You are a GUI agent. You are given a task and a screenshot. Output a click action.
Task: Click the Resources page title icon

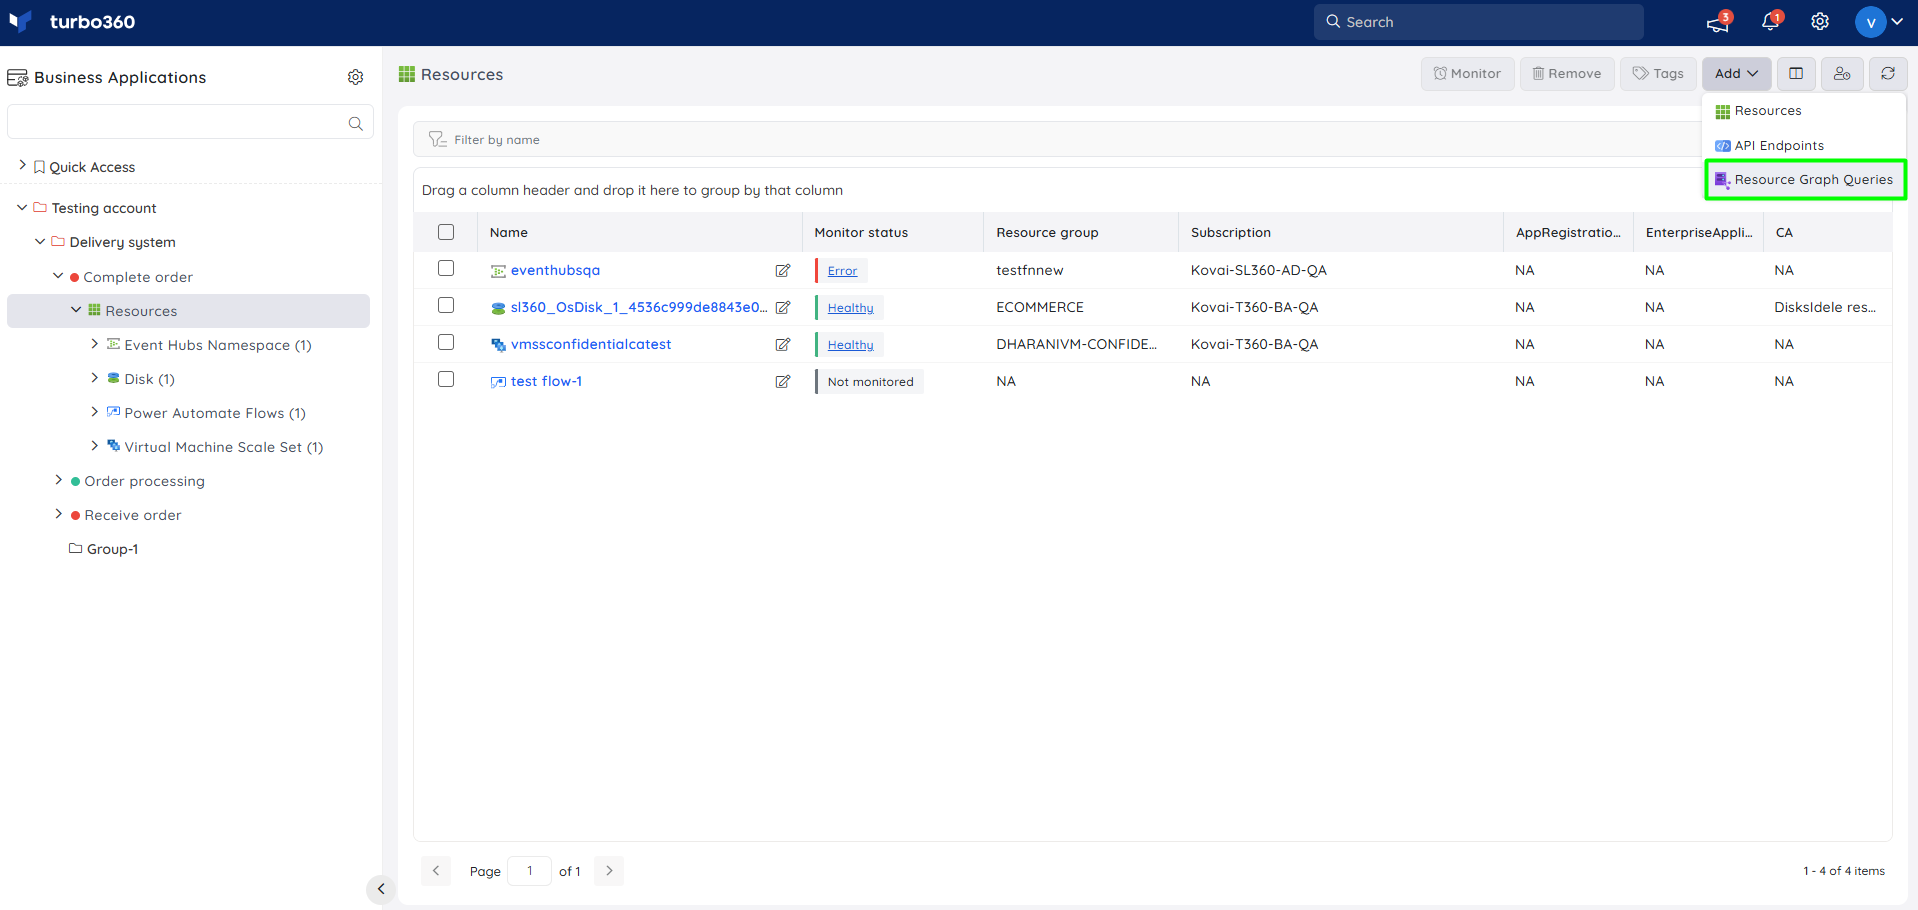(406, 74)
